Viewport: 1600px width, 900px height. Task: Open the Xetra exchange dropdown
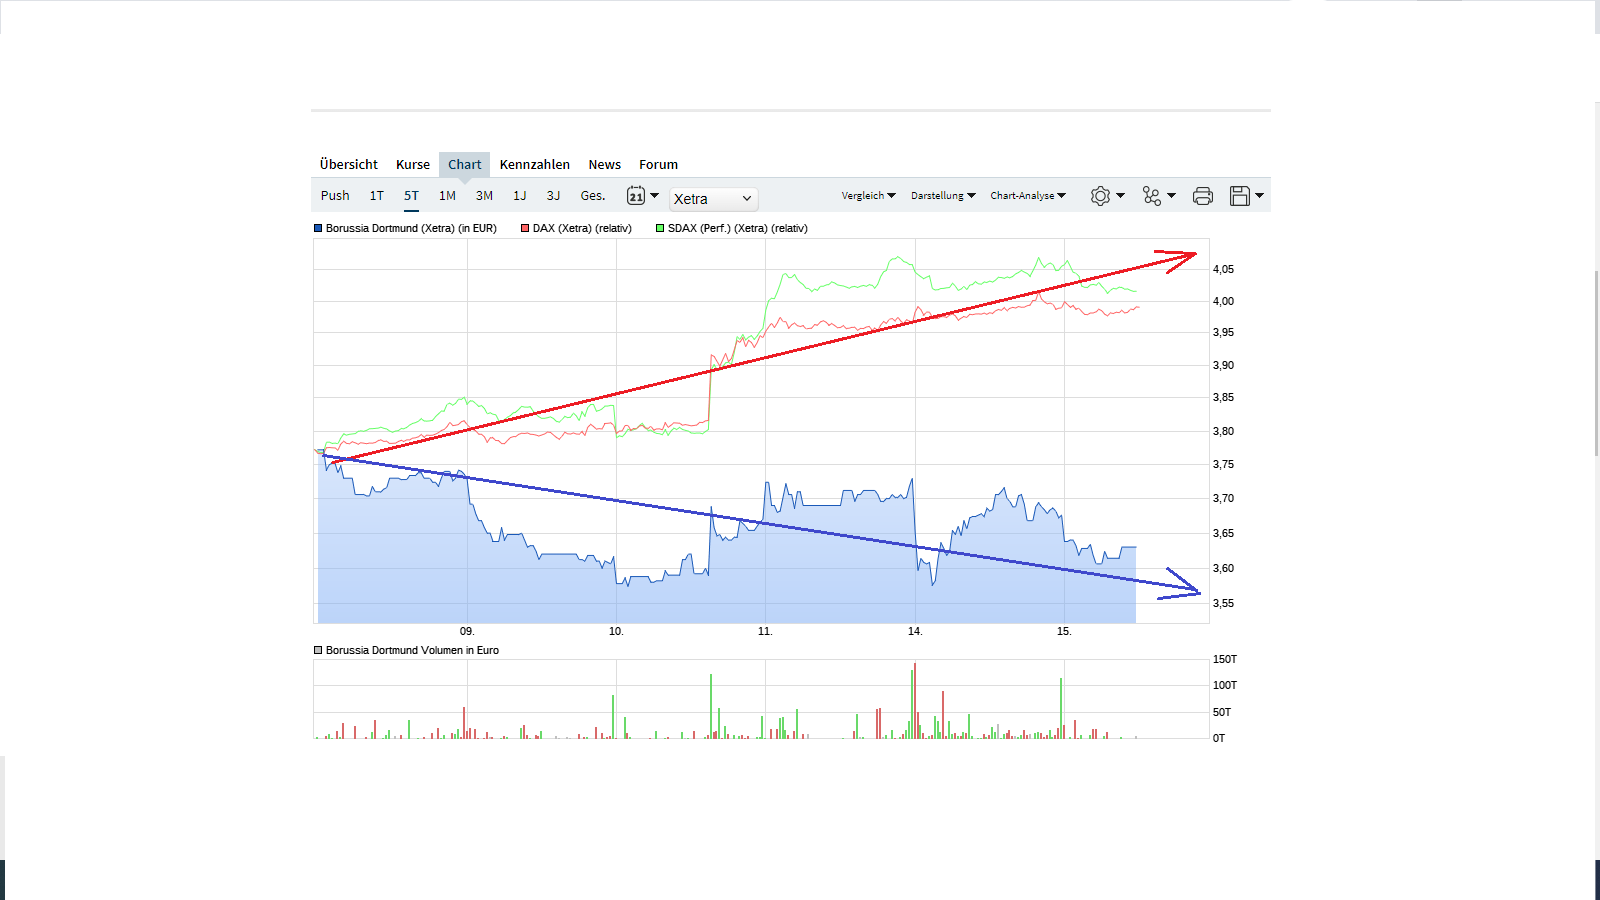click(x=713, y=199)
